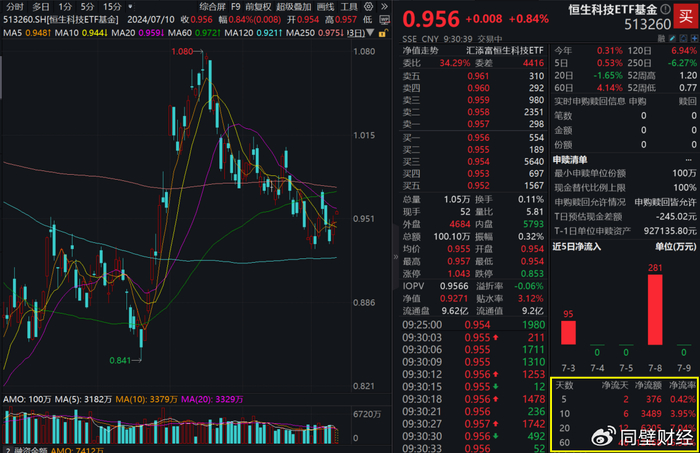
Task: Click trade tick at 09:25:00
Action: [473, 325]
